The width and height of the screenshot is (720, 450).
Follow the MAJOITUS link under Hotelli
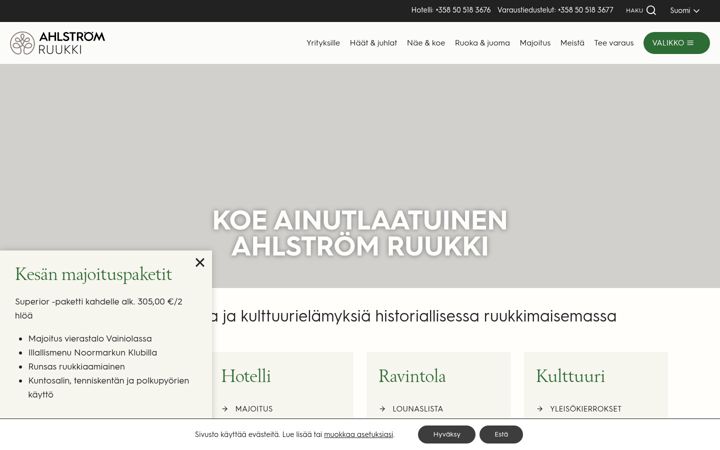(x=254, y=408)
